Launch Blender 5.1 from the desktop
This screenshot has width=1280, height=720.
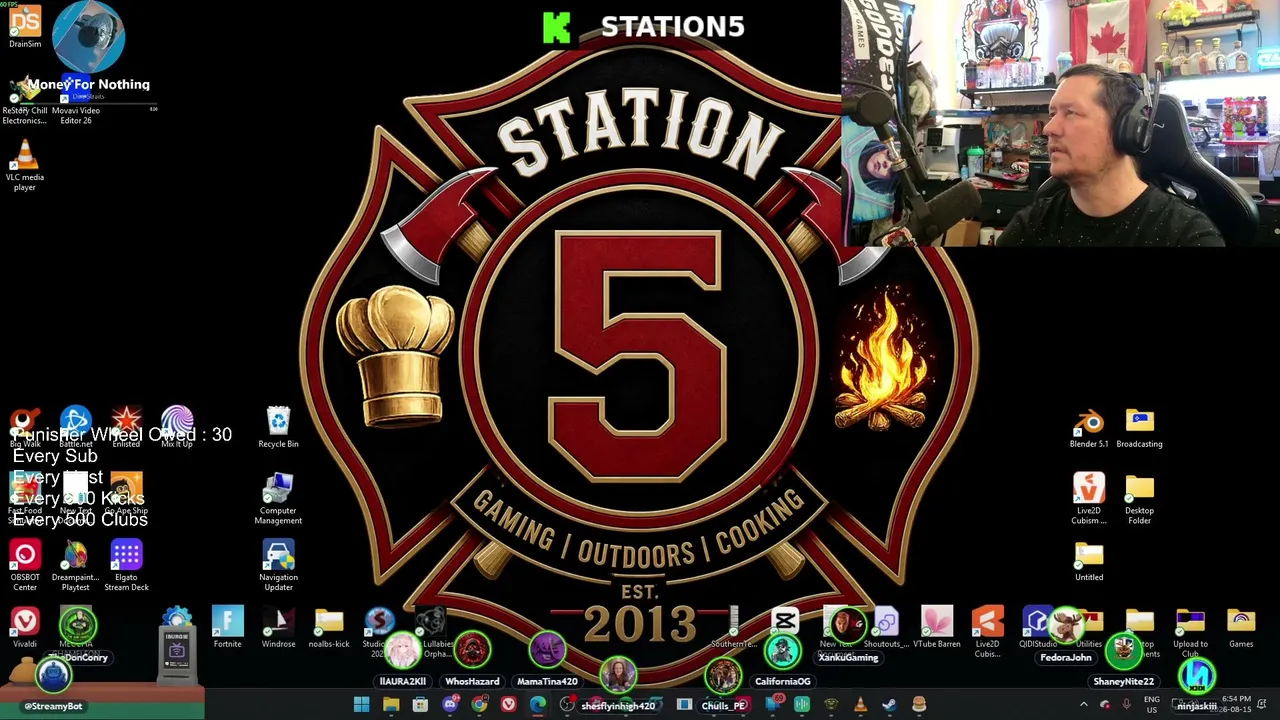click(x=1089, y=427)
